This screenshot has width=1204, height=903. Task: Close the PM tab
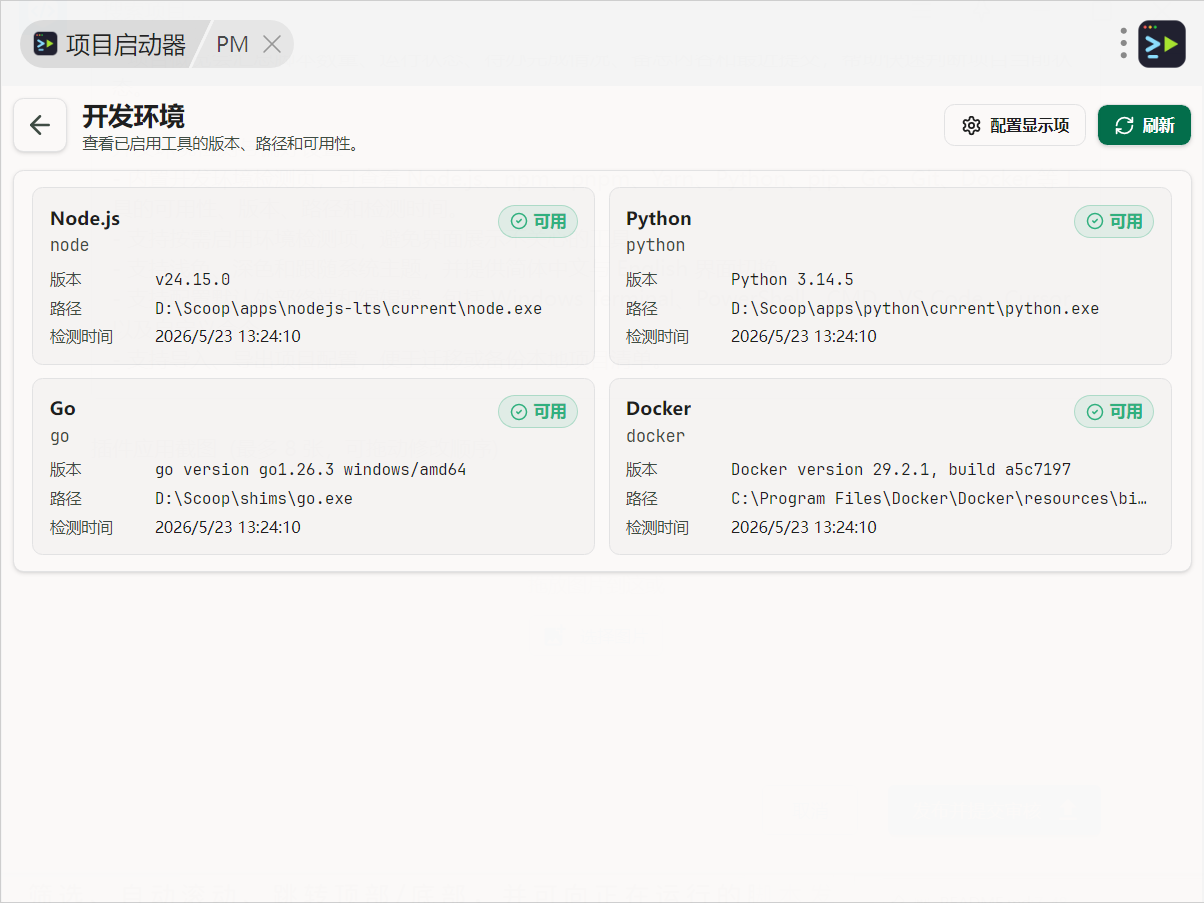[271, 44]
